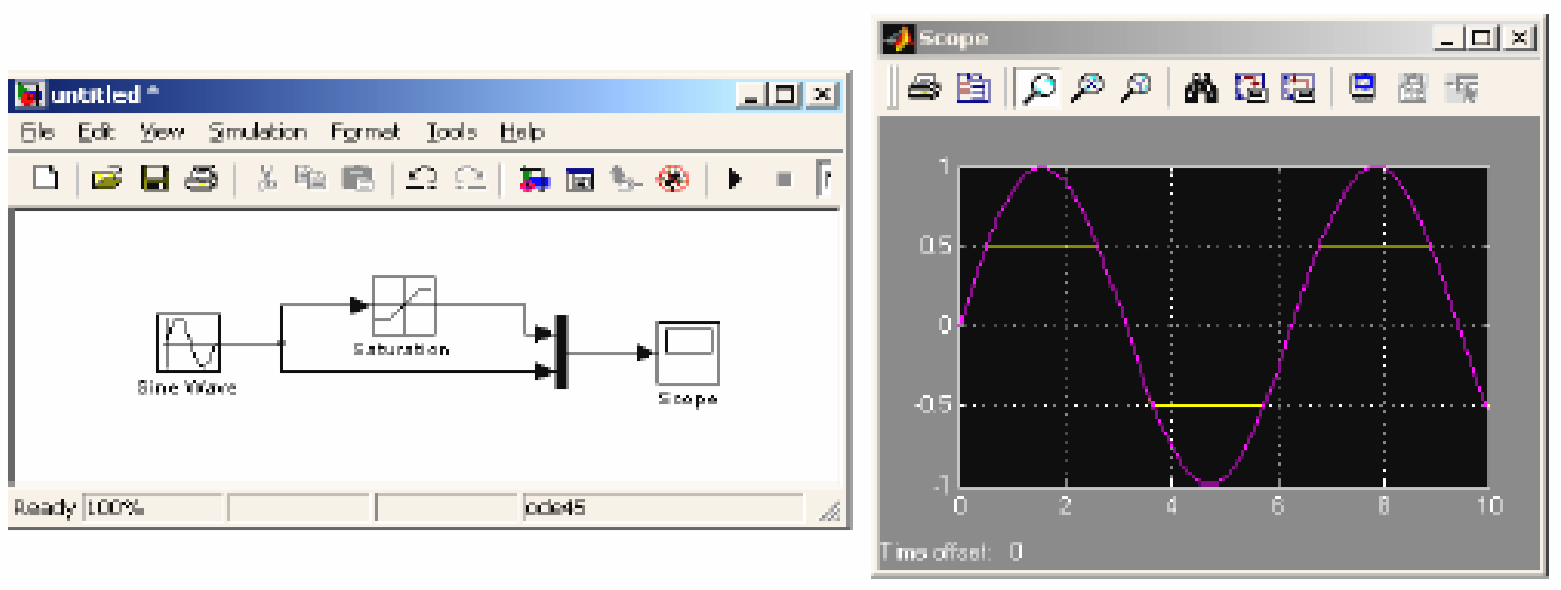Toggle the Model Browser icon
1561x590 pixels.
coord(580,180)
